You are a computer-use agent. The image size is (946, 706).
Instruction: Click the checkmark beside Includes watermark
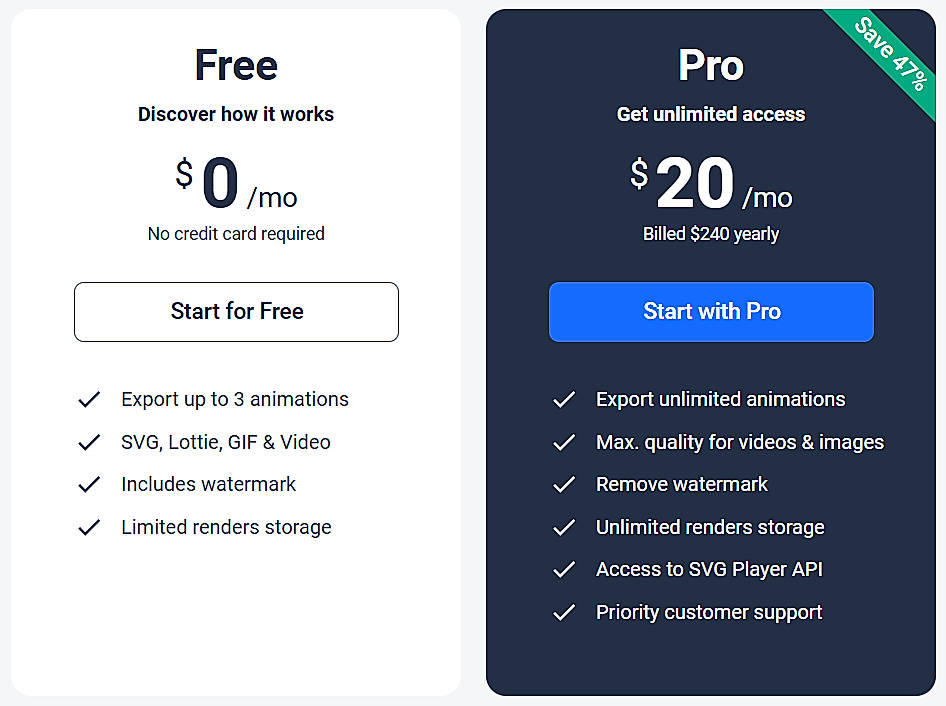[x=89, y=484]
